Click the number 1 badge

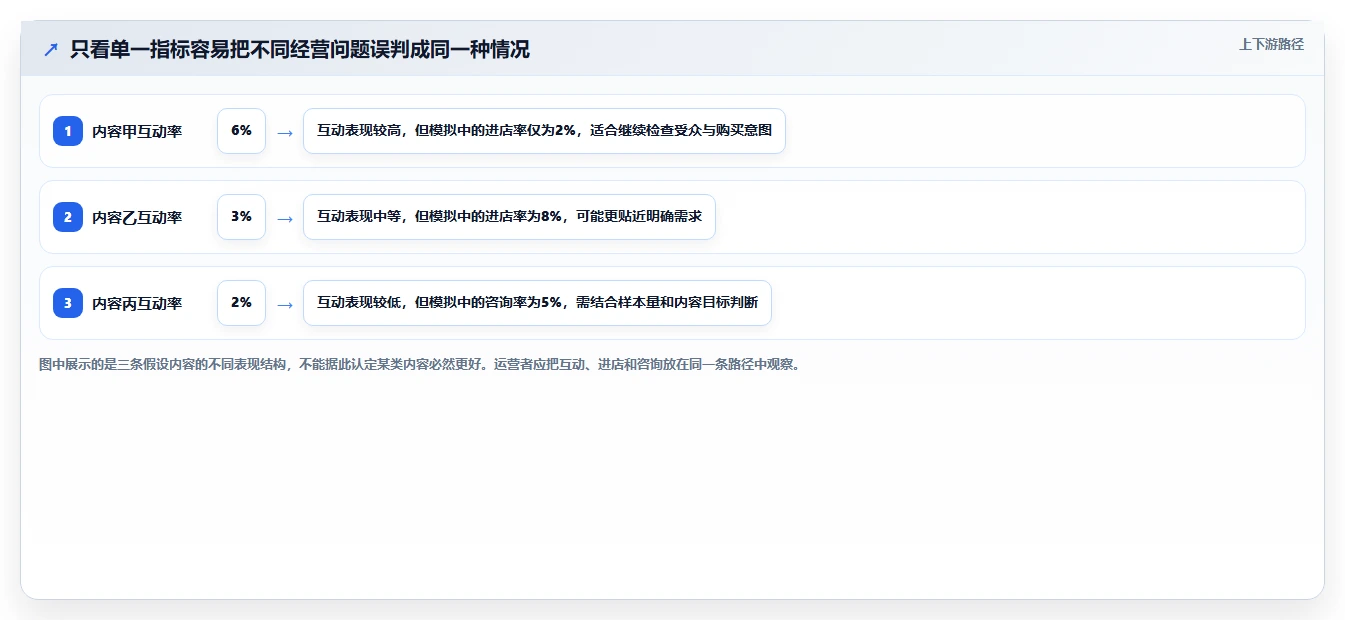pos(68,131)
